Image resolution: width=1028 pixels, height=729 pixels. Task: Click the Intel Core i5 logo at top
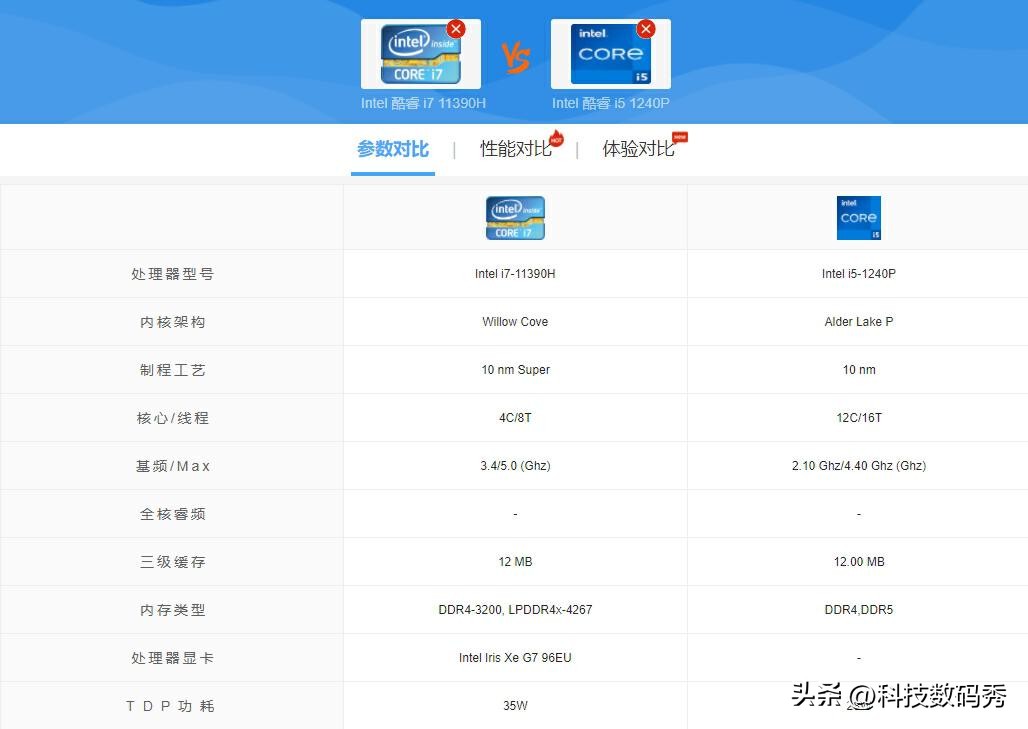tap(610, 52)
